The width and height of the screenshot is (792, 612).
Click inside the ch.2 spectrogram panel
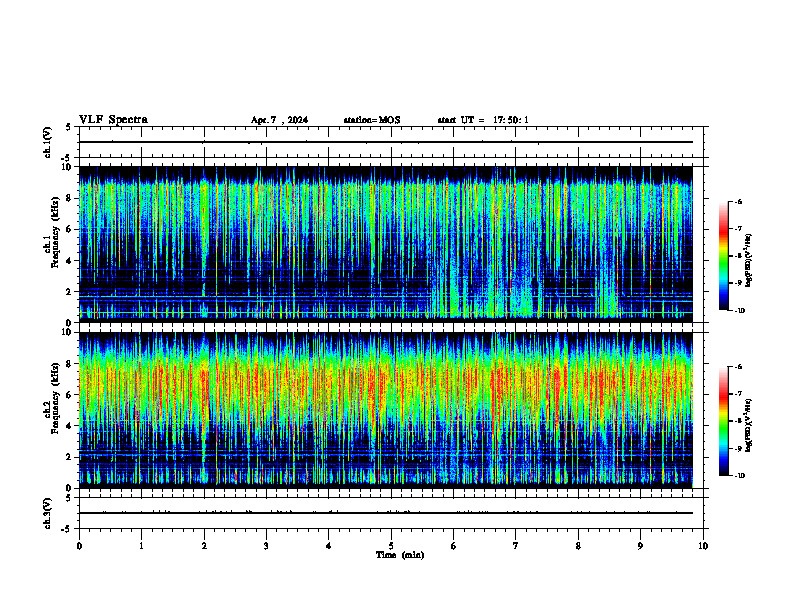click(x=386, y=410)
